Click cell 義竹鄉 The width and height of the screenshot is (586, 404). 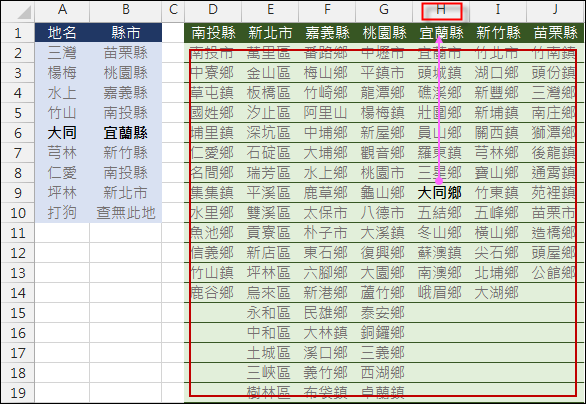coord(327,373)
